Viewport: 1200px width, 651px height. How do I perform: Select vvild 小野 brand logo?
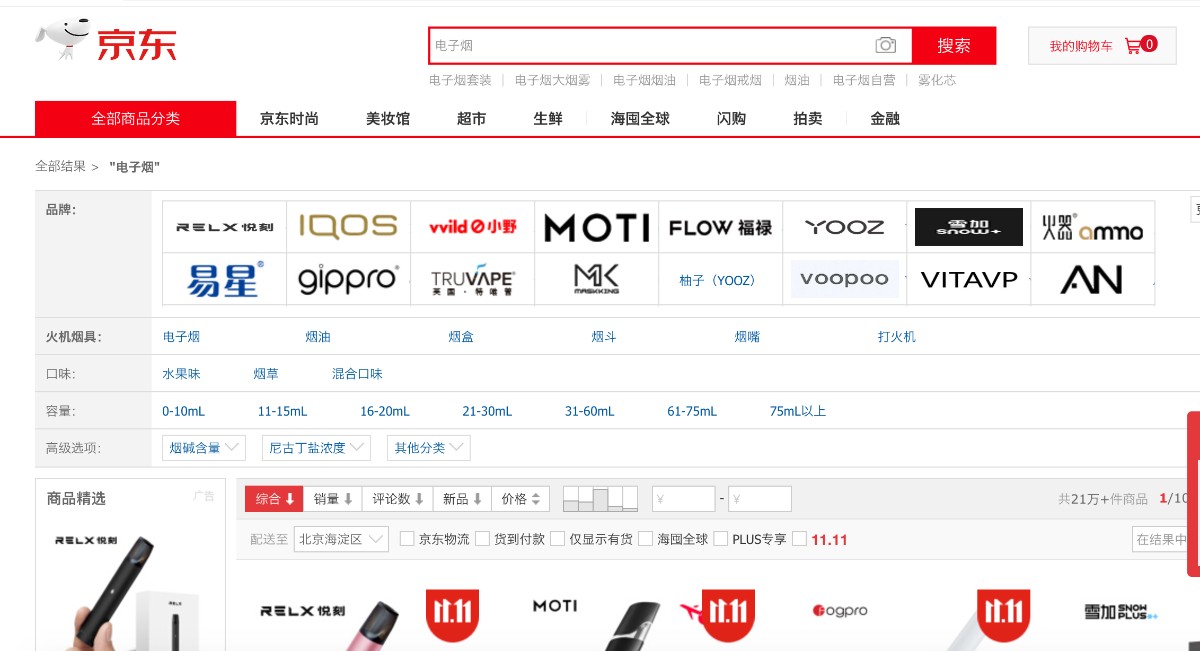472,227
